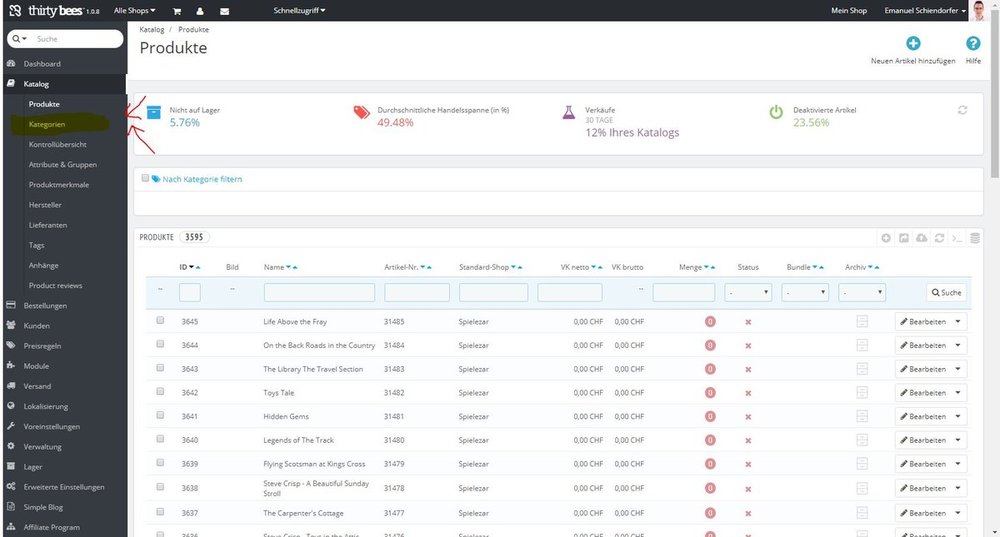Click the Name filter input field
Screen dimensions: 1000x537
pyautogui.click(x=319, y=292)
